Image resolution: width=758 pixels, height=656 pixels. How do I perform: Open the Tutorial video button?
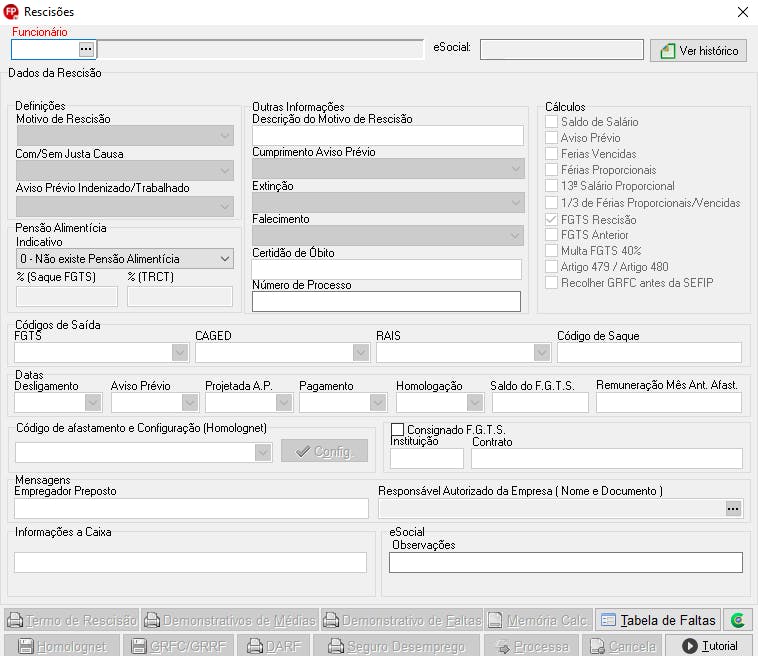click(x=709, y=646)
